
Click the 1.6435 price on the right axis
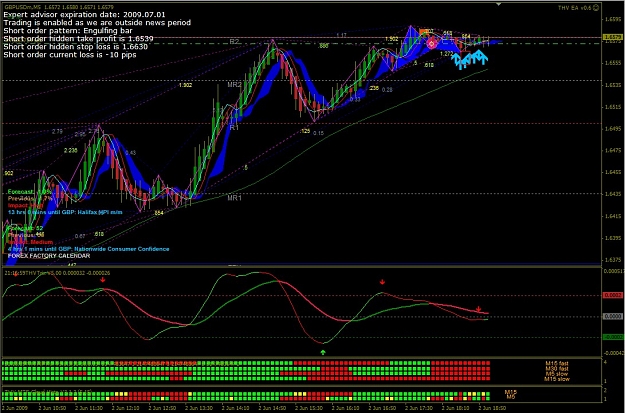click(613, 194)
